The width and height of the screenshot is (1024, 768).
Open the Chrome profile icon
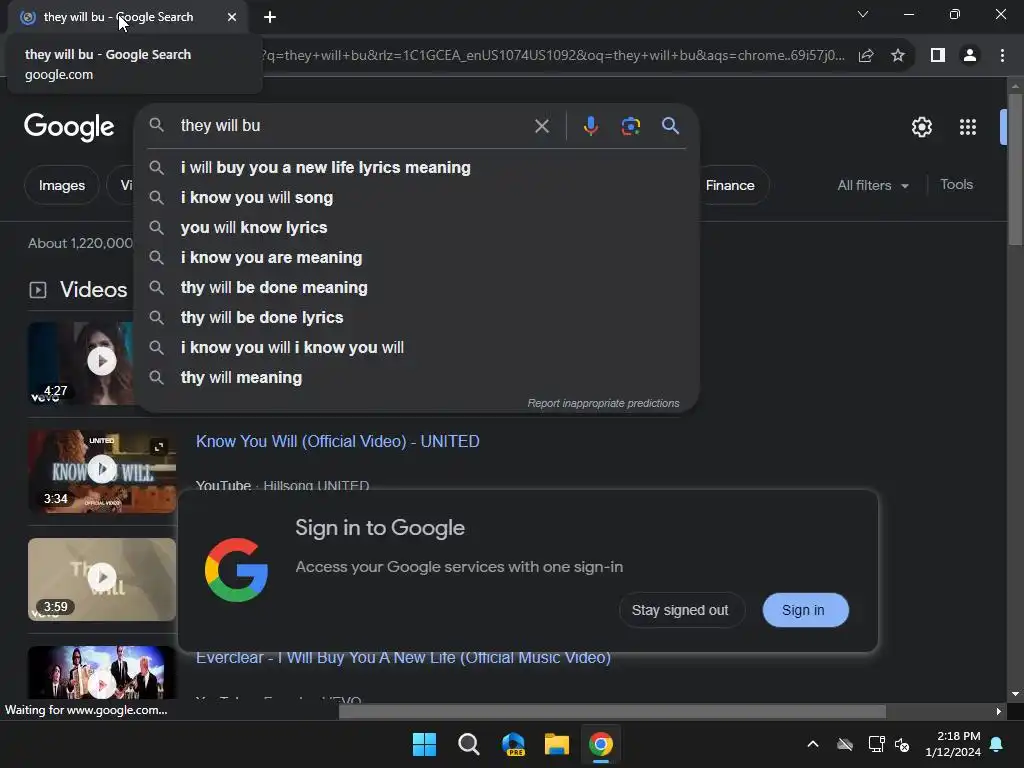tap(969, 56)
